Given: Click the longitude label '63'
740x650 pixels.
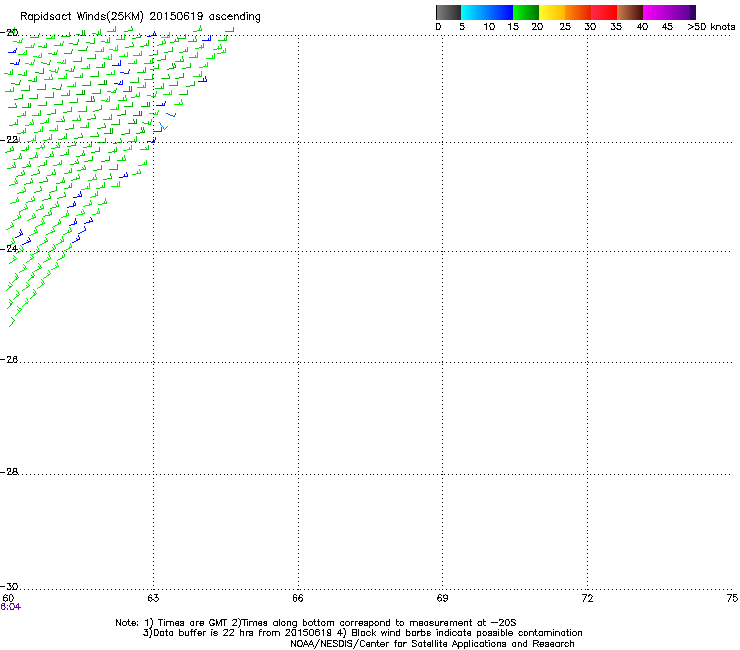Looking at the screenshot, I should click(x=153, y=598).
